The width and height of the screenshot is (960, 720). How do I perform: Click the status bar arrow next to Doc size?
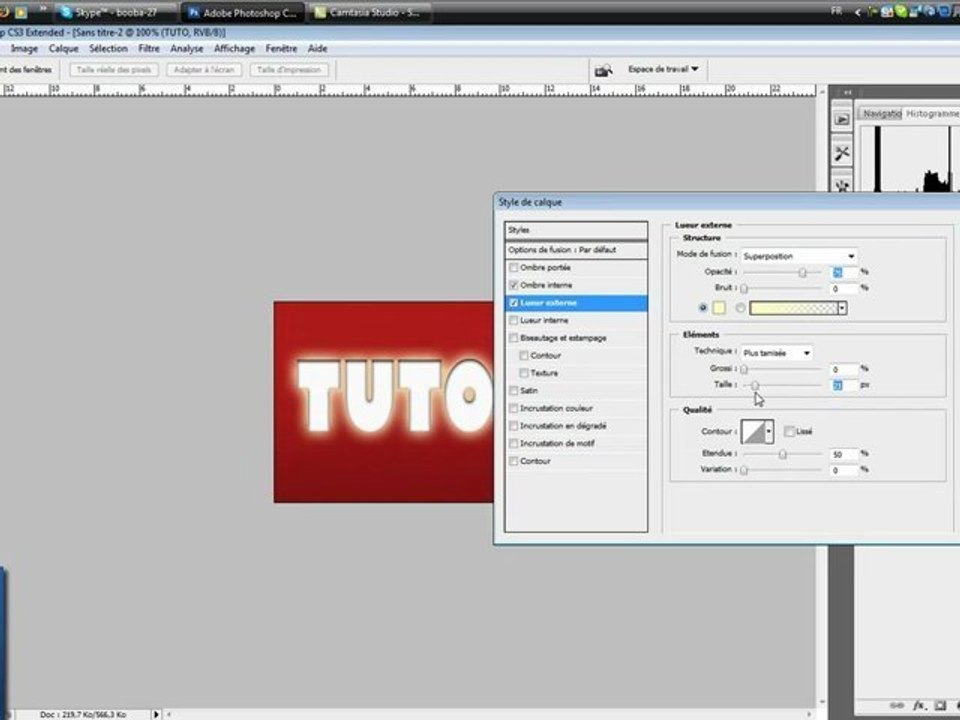point(156,714)
